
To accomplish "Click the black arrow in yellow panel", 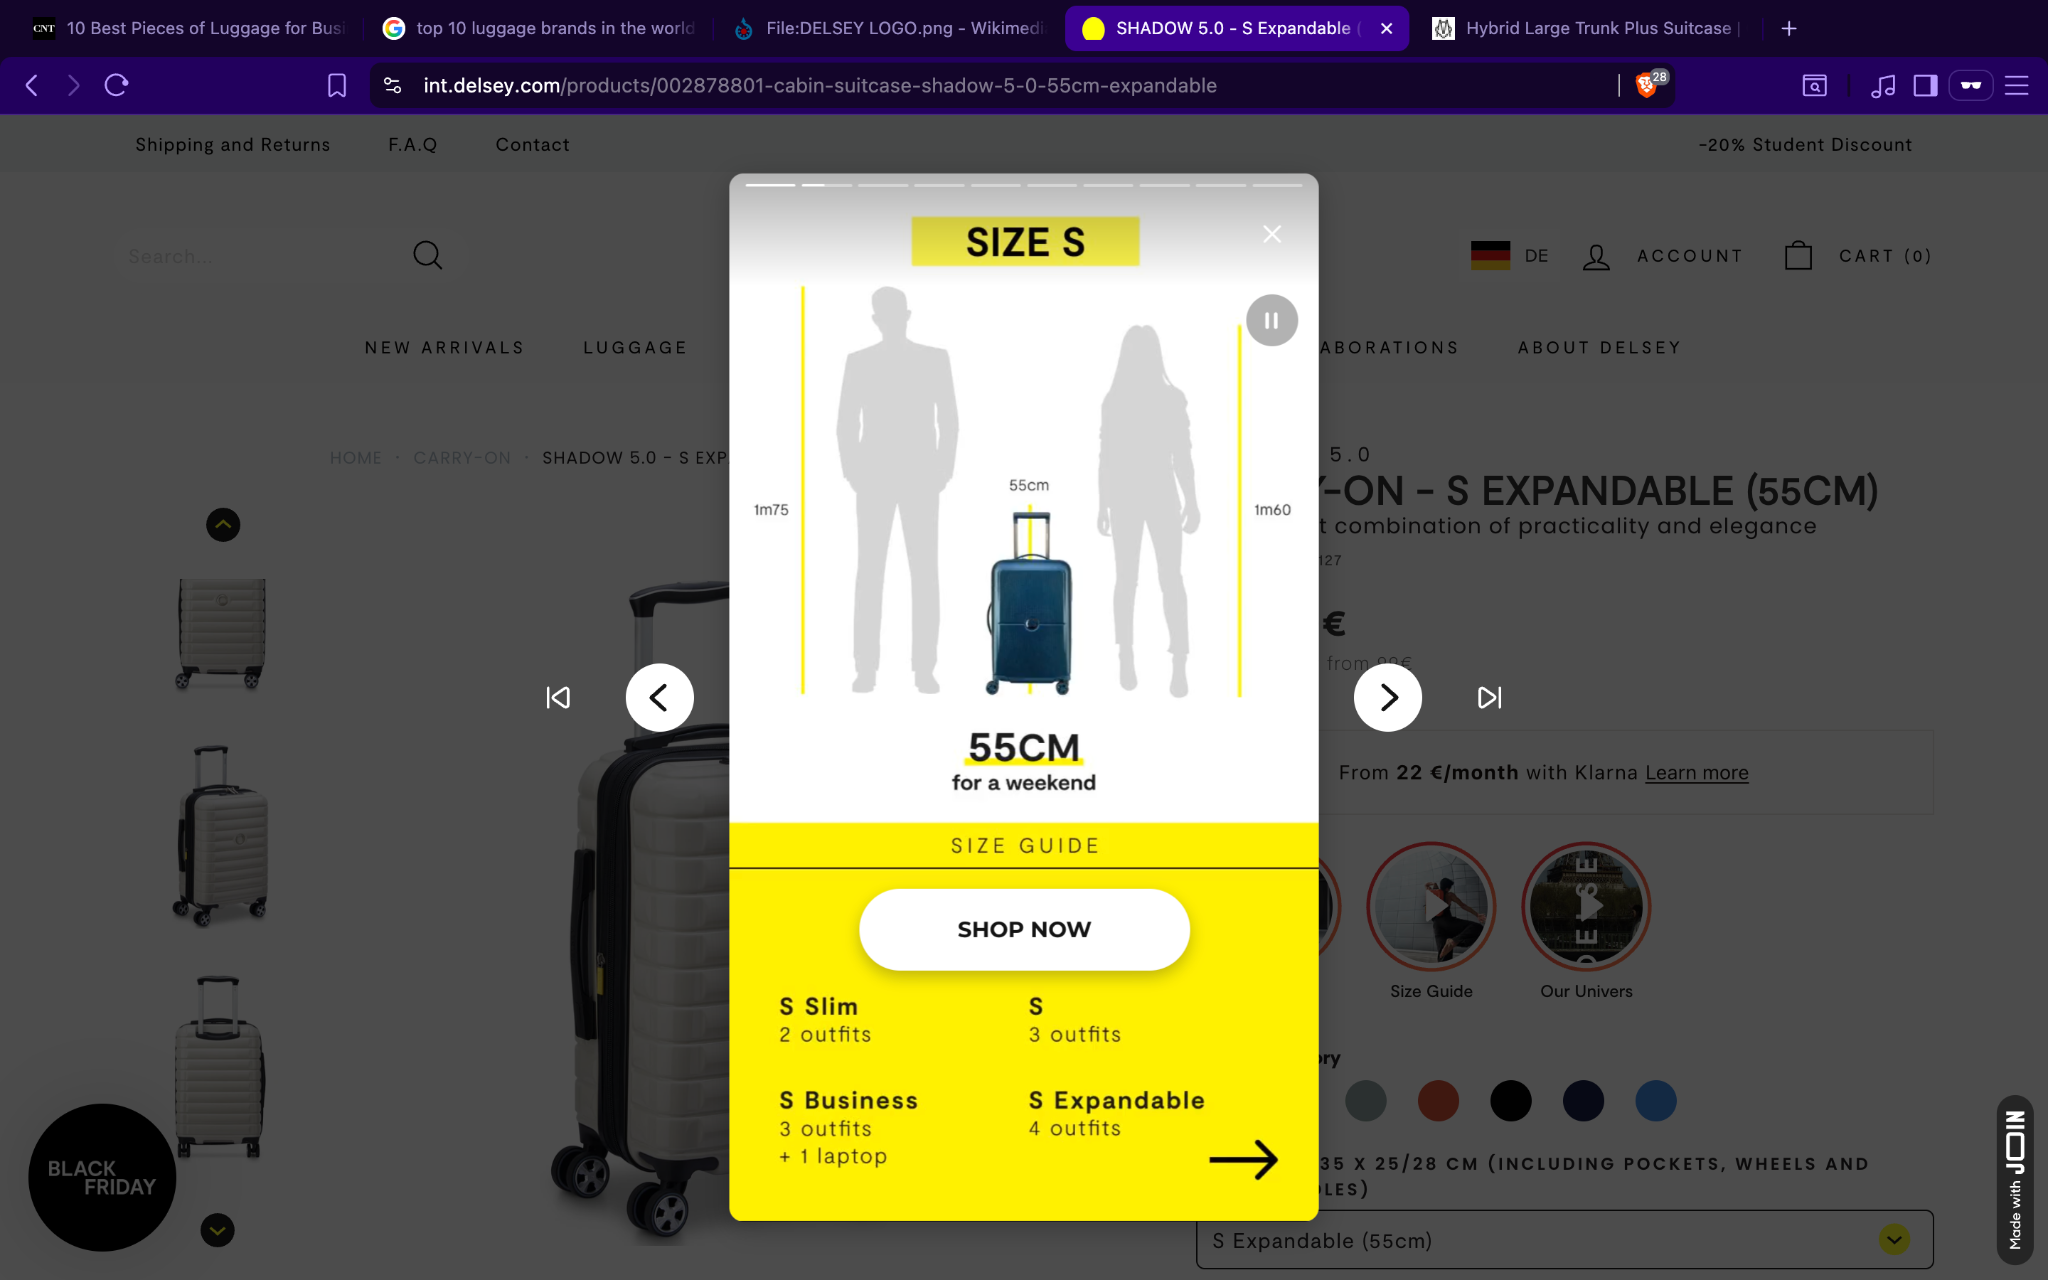I will tap(1243, 1160).
